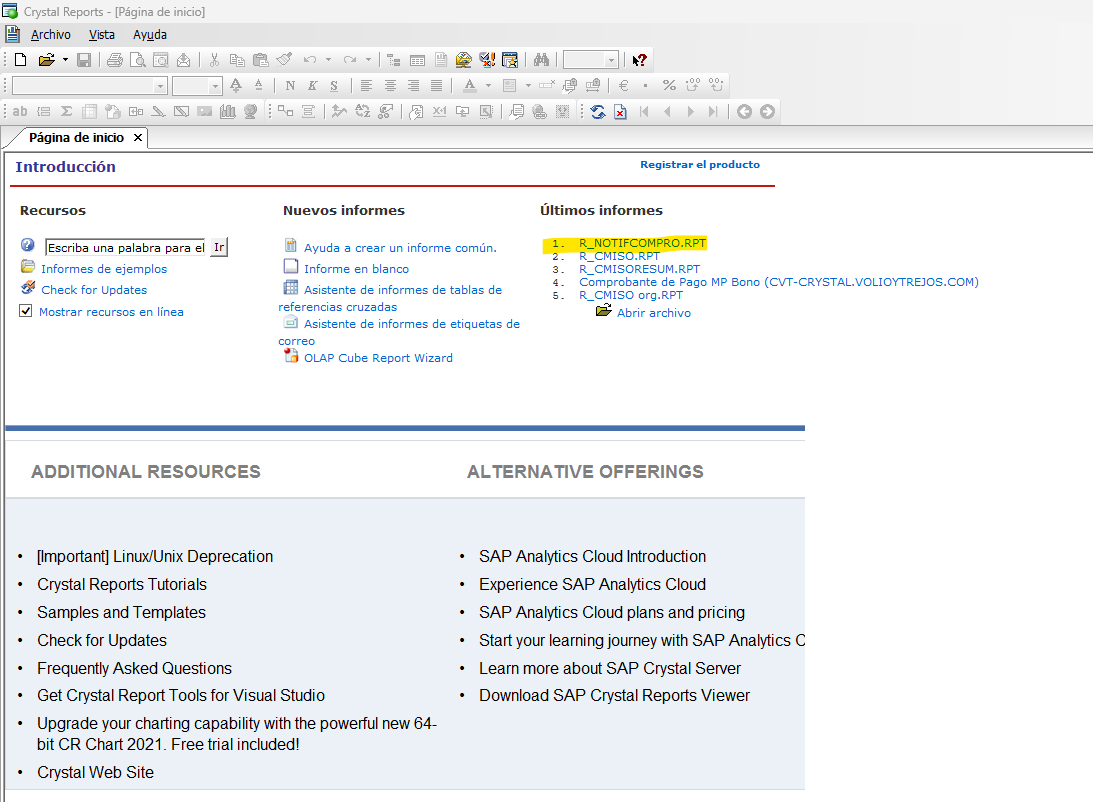The height and width of the screenshot is (802, 1093).
Task: Expand the Open icon dropdown arrow
Action: click(x=65, y=60)
